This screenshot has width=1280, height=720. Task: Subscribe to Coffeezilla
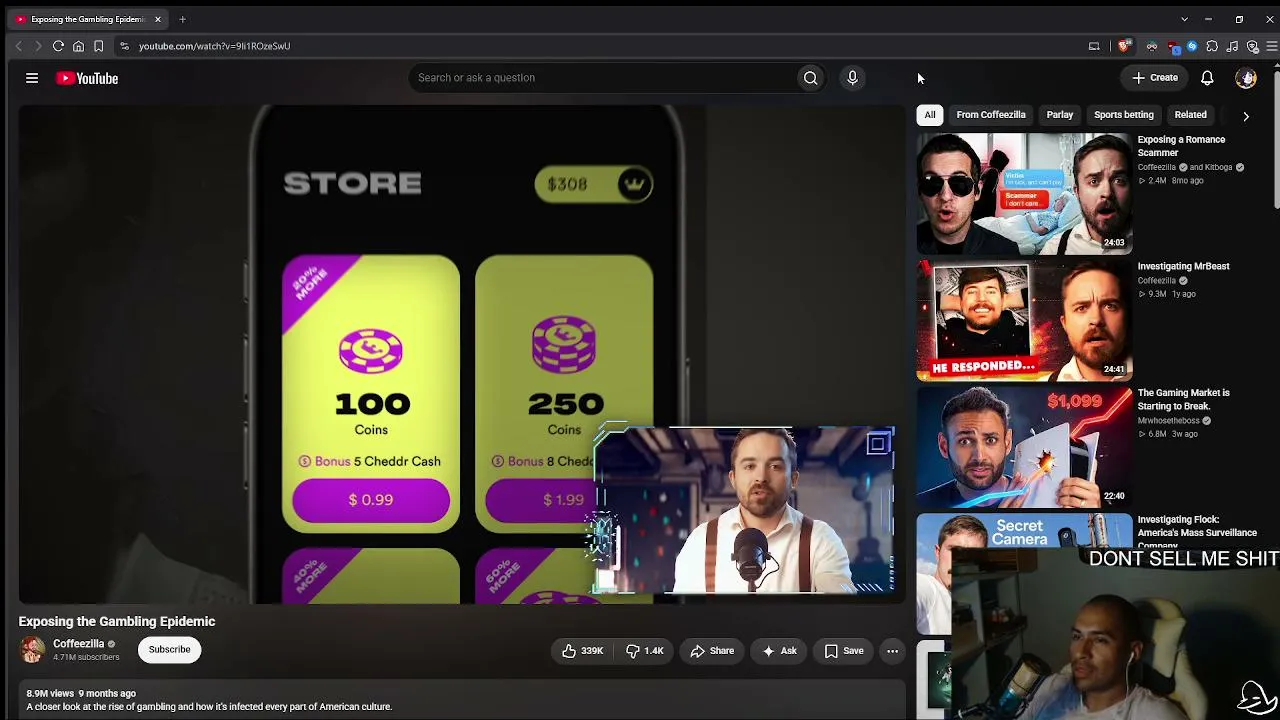point(169,650)
